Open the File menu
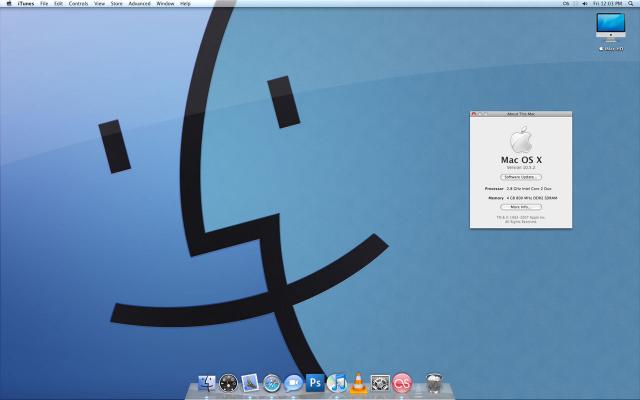Image resolution: width=640 pixels, height=400 pixels. (44, 4)
